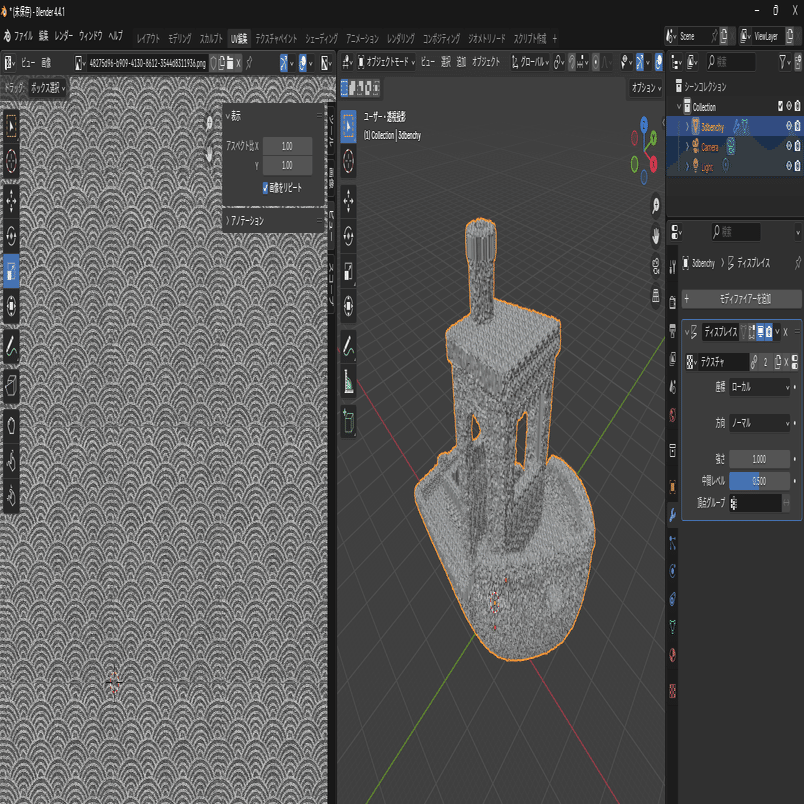The image size is (804, 804).
Task: Select the Cursor tool in the 3D viewport
Action: click(x=348, y=162)
